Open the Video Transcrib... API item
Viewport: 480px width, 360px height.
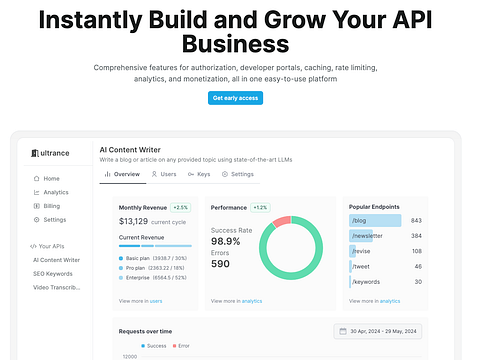click(x=57, y=287)
